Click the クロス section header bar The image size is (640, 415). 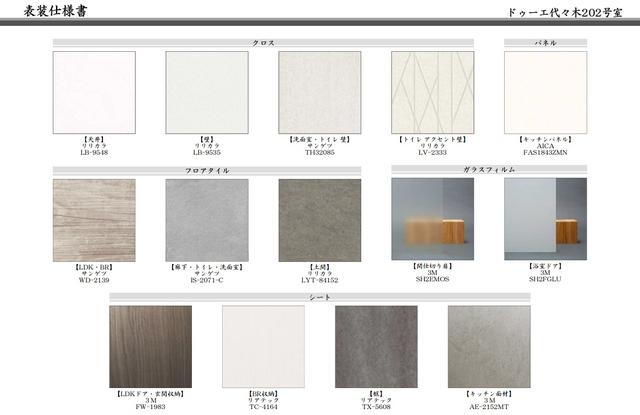tap(263, 43)
